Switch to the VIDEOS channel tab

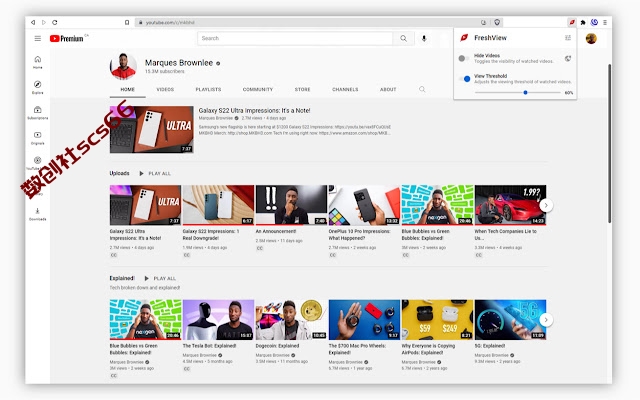(165, 89)
